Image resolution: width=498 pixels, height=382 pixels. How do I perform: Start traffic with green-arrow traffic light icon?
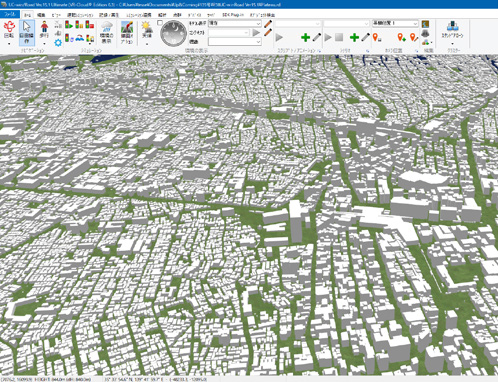[x=69, y=25]
